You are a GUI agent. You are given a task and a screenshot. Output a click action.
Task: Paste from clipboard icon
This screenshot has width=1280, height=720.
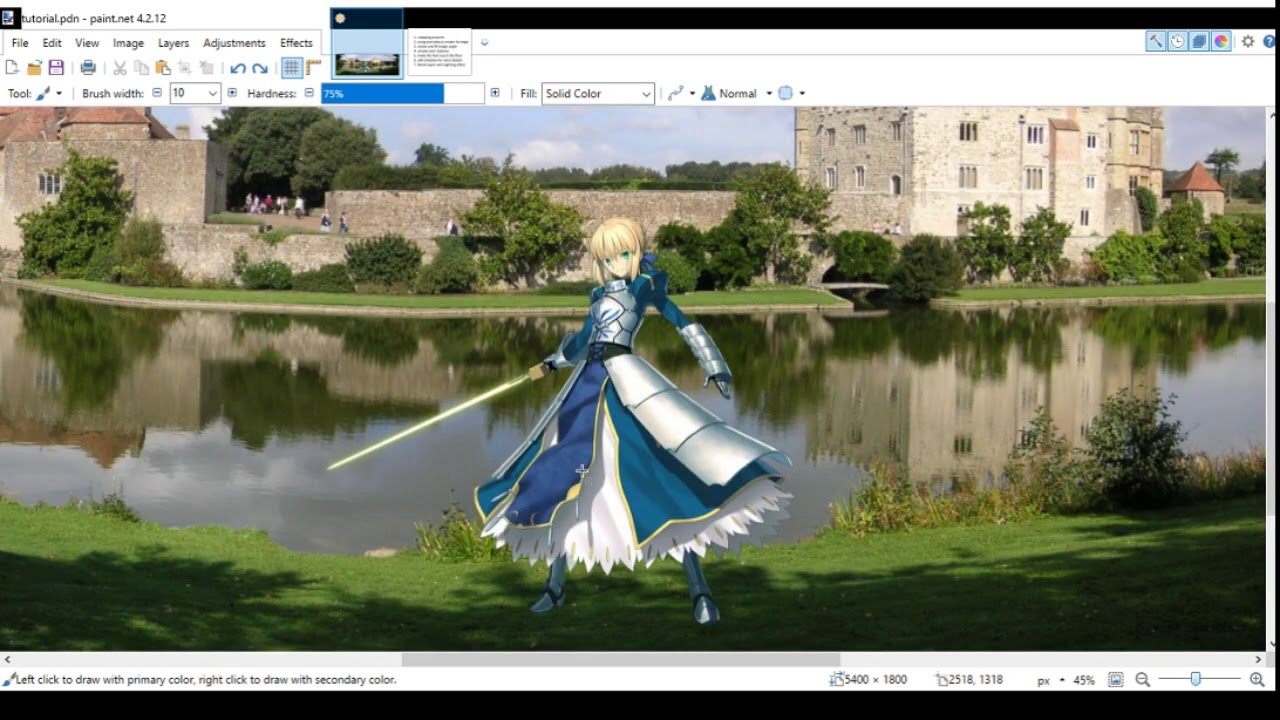click(x=163, y=68)
